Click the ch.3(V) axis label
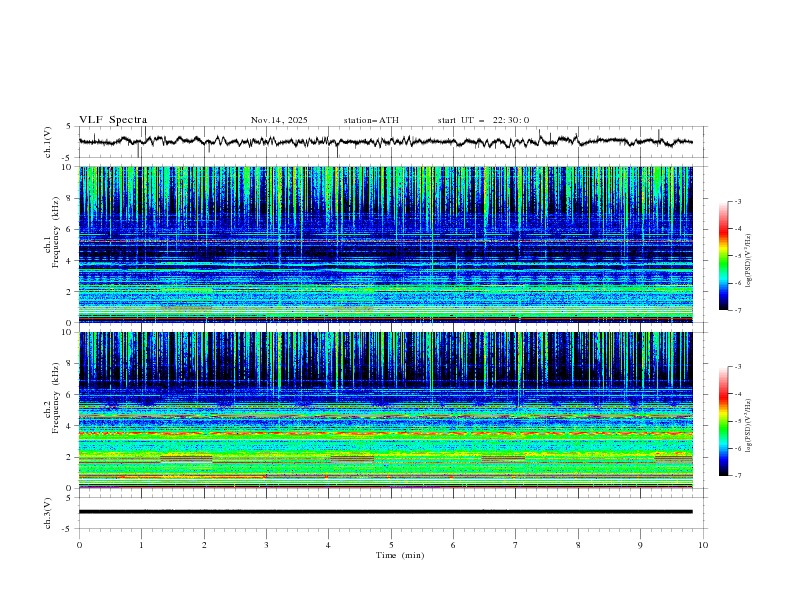The height and width of the screenshot is (612, 792). (x=48, y=512)
